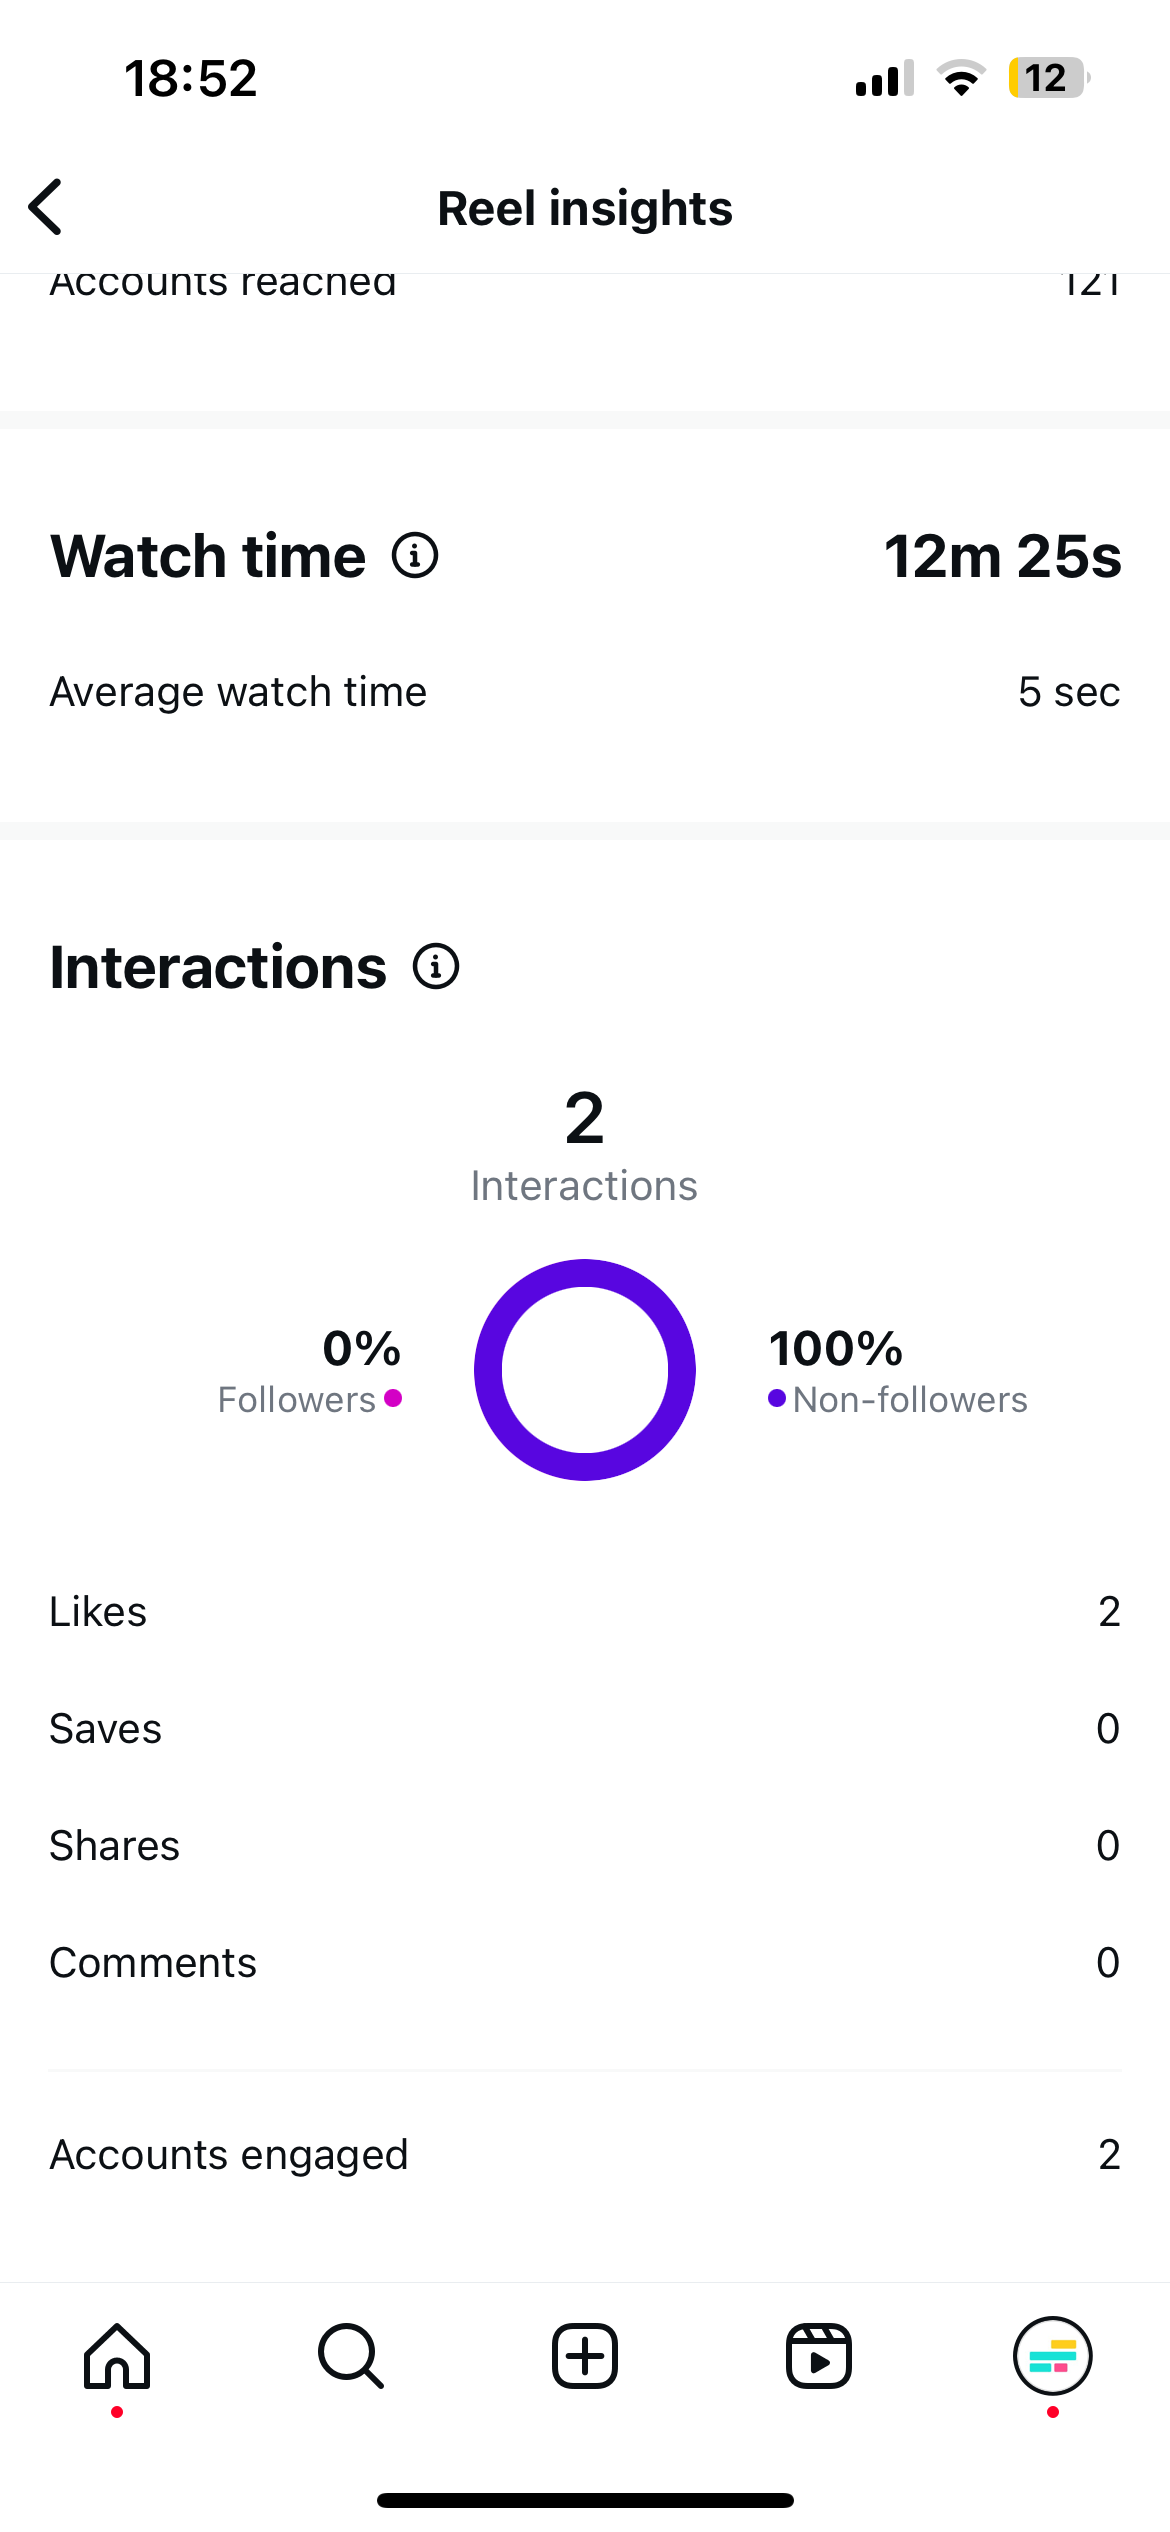Tap the create new post icon
Image resolution: width=1170 pixels, height=2532 pixels.
pyautogui.click(x=585, y=2356)
